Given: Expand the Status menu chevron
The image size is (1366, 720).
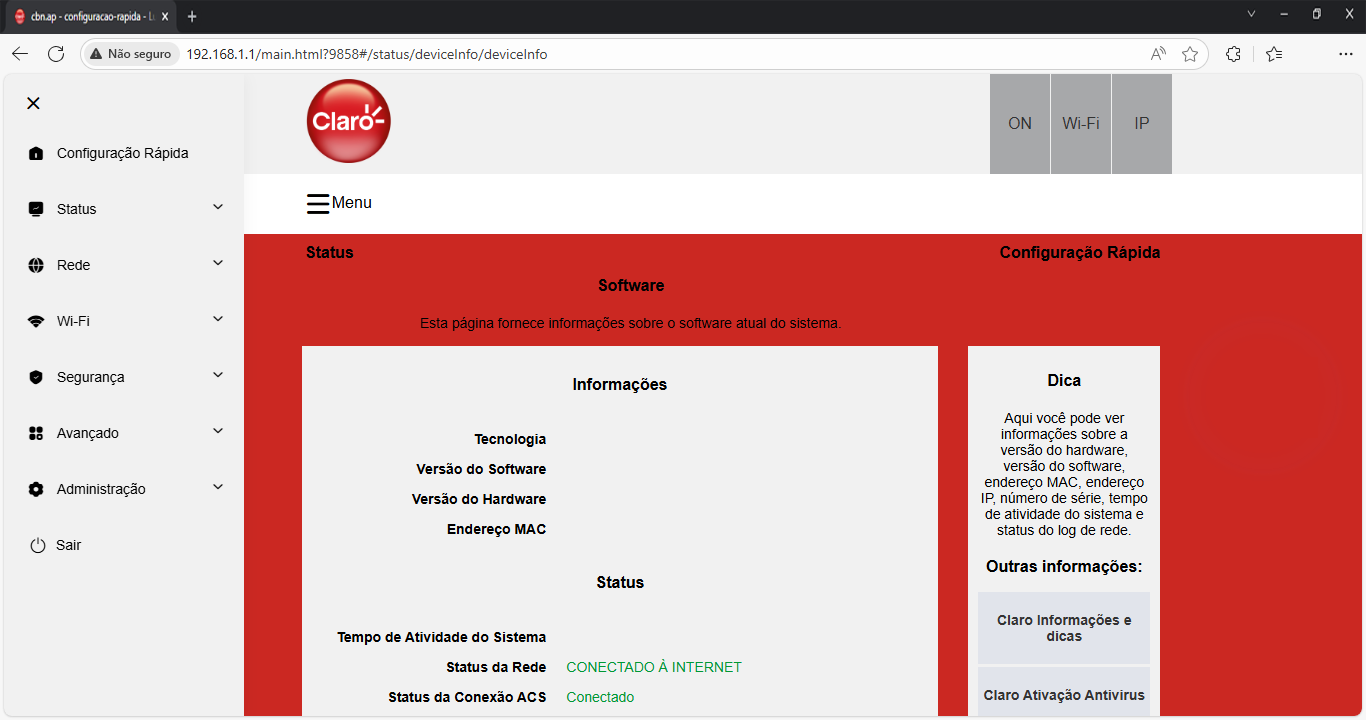Looking at the screenshot, I should coord(218,207).
